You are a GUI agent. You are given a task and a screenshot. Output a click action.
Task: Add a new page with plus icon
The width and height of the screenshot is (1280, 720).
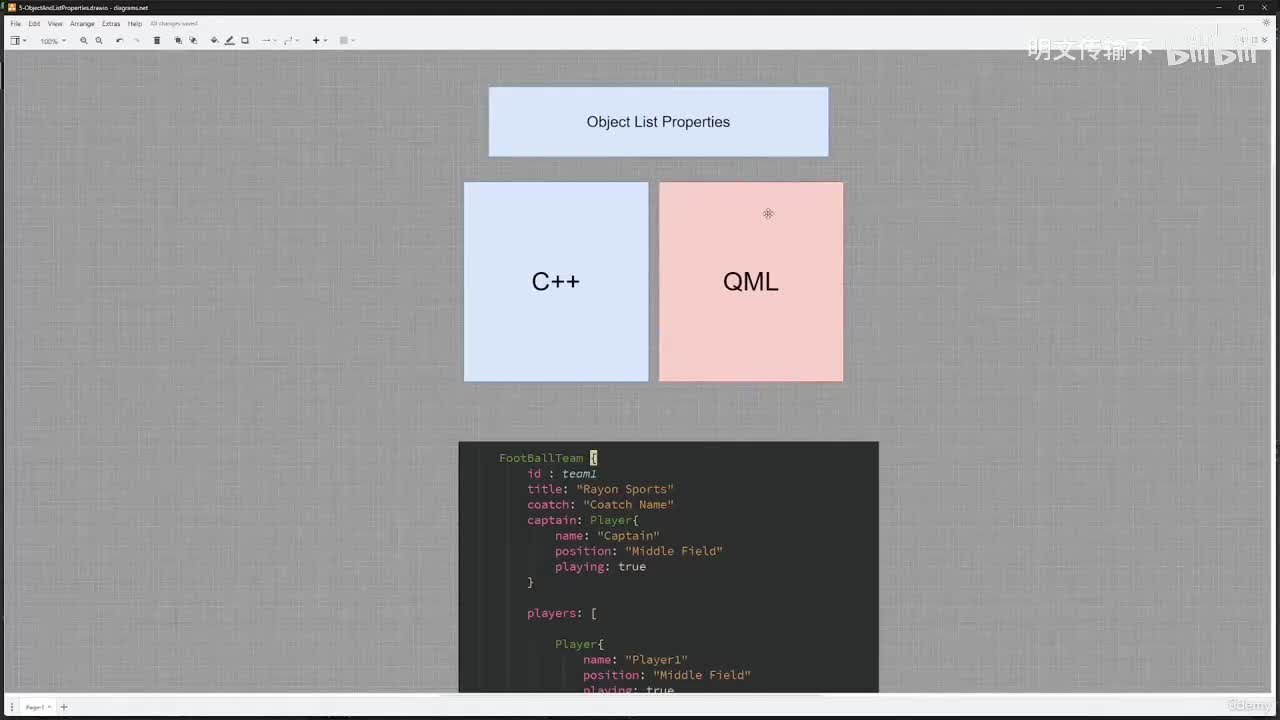[64, 707]
